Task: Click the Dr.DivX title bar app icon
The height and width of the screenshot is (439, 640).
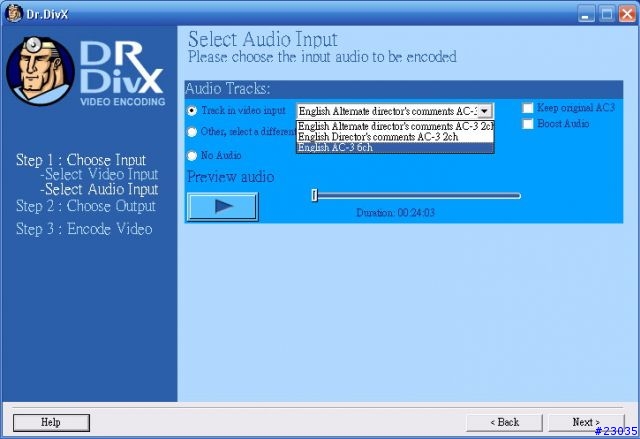Action: pyautogui.click(x=14, y=14)
